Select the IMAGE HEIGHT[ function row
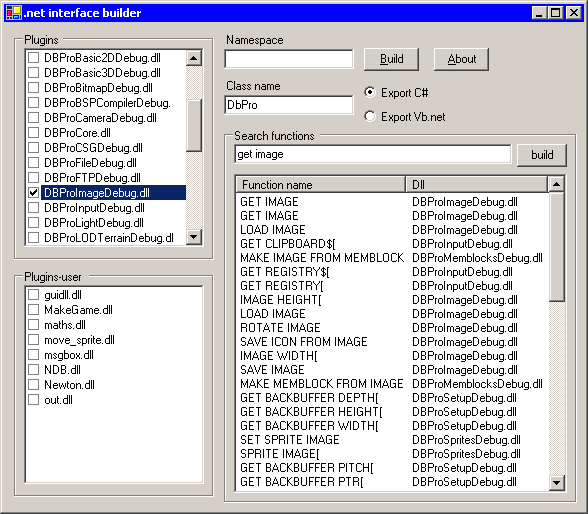Image resolution: width=588 pixels, height=514 pixels. pyautogui.click(x=393, y=300)
